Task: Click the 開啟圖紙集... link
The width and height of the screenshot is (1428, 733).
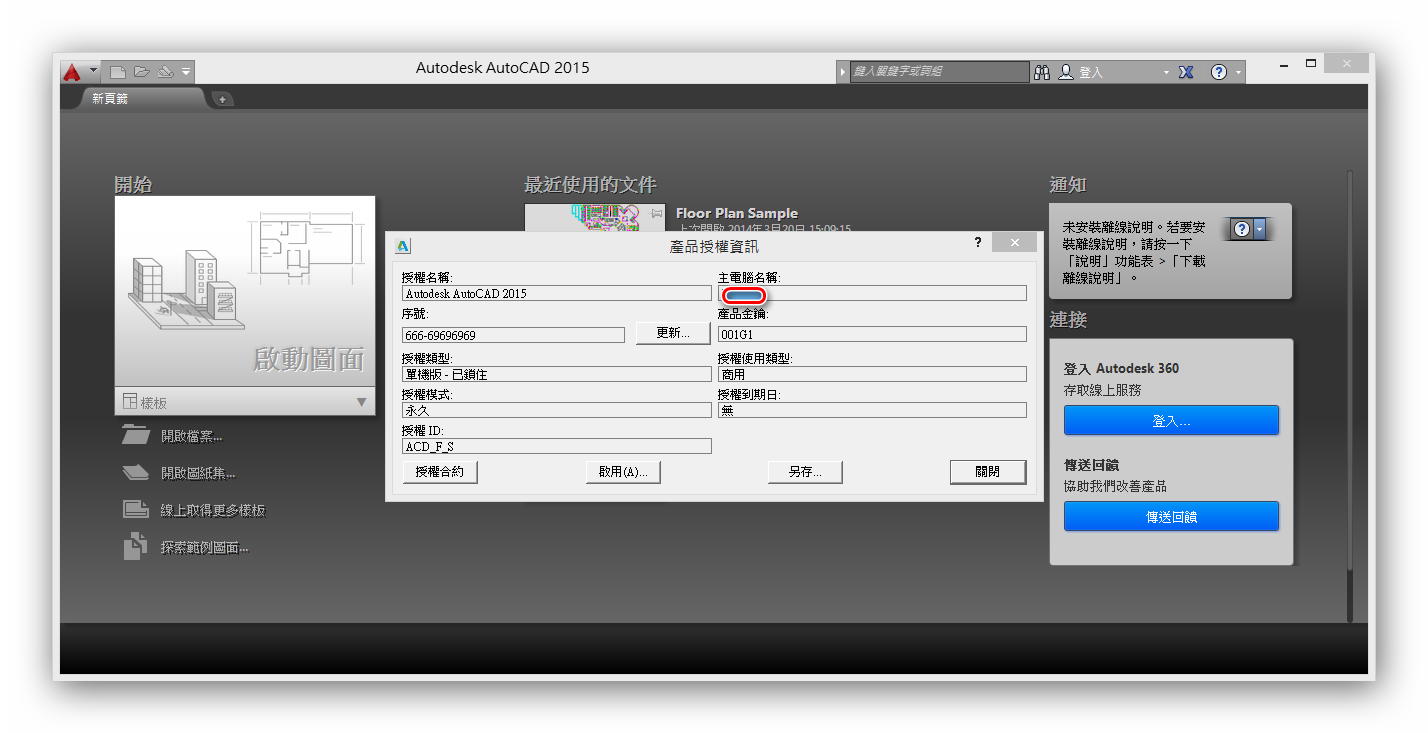Action: pos(198,473)
